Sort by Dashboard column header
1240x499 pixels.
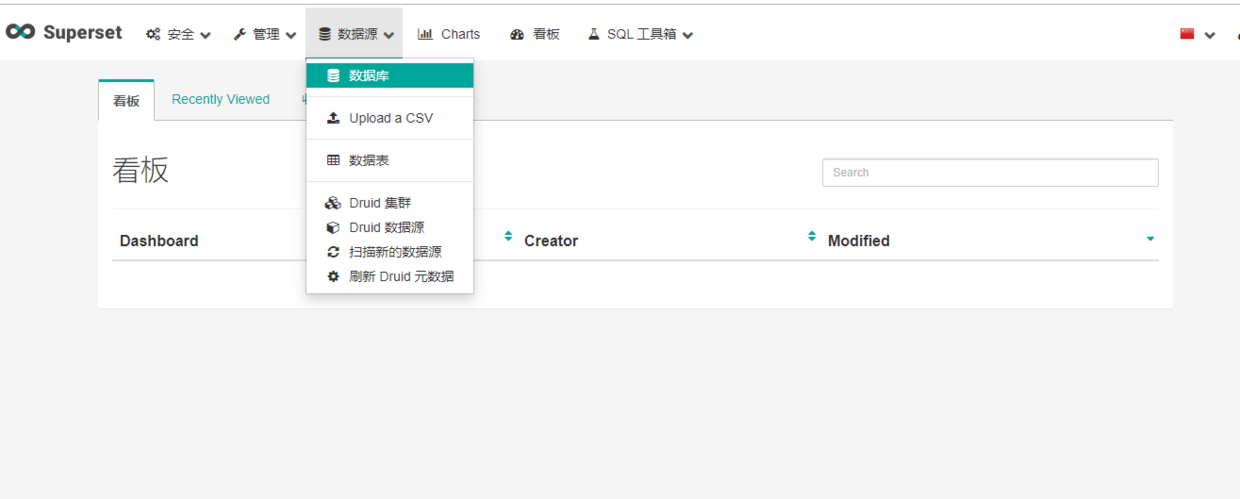[x=159, y=241]
